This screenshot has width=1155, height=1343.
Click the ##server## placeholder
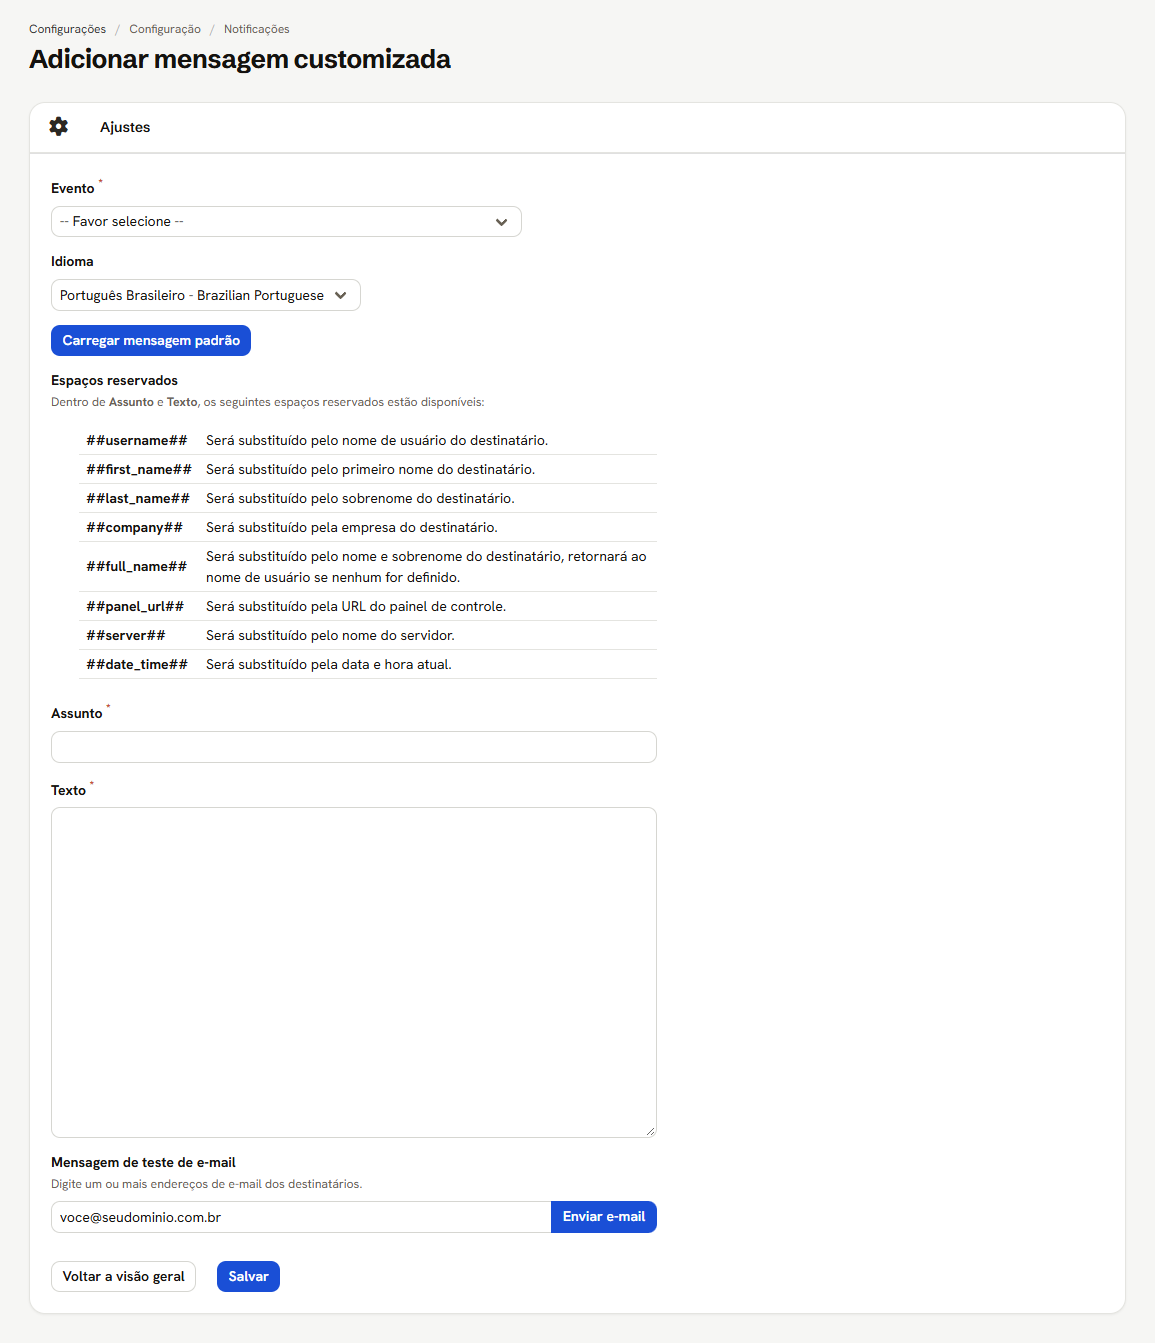126,636
